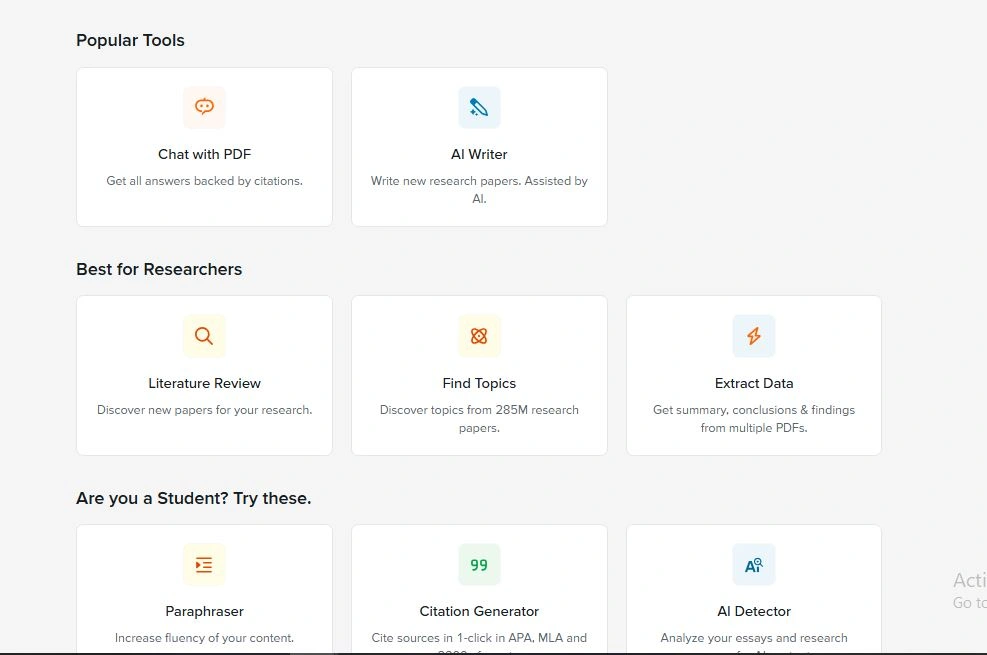Open the AI Detector tool title
Viewport: 987px width, 655px height.
[754, 611]
